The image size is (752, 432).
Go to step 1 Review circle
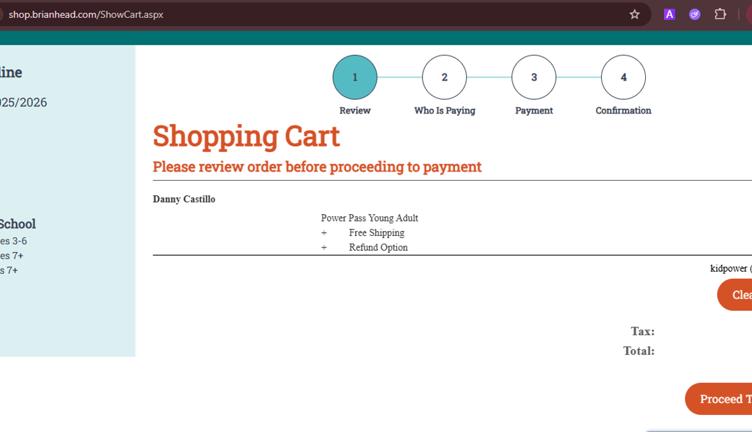point(355,77)
